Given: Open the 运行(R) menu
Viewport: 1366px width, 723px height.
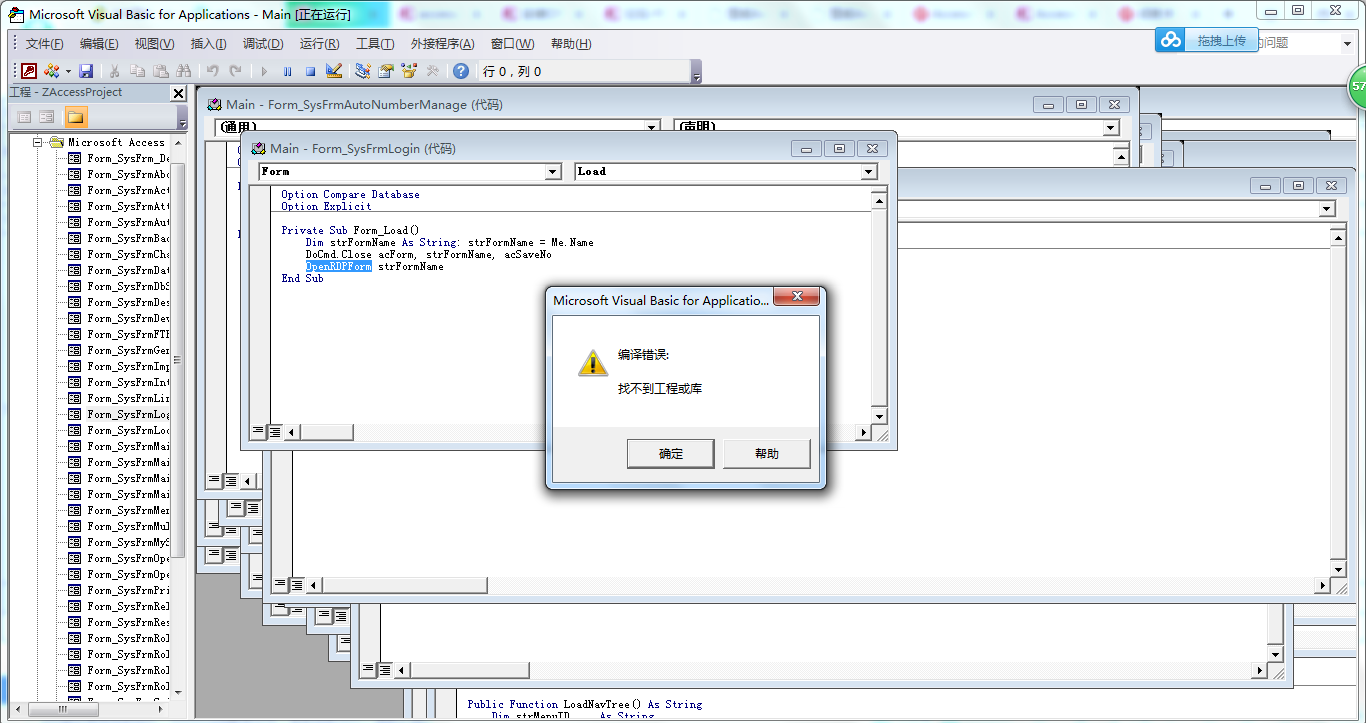Looking at the screenshot, I should (x=319, y=43).
